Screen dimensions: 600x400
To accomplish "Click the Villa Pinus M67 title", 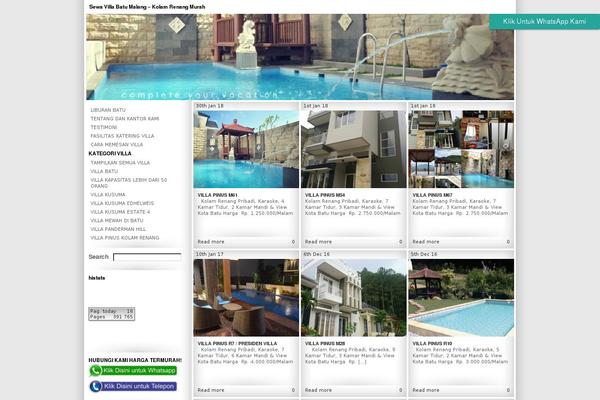I will click(432, 195).
